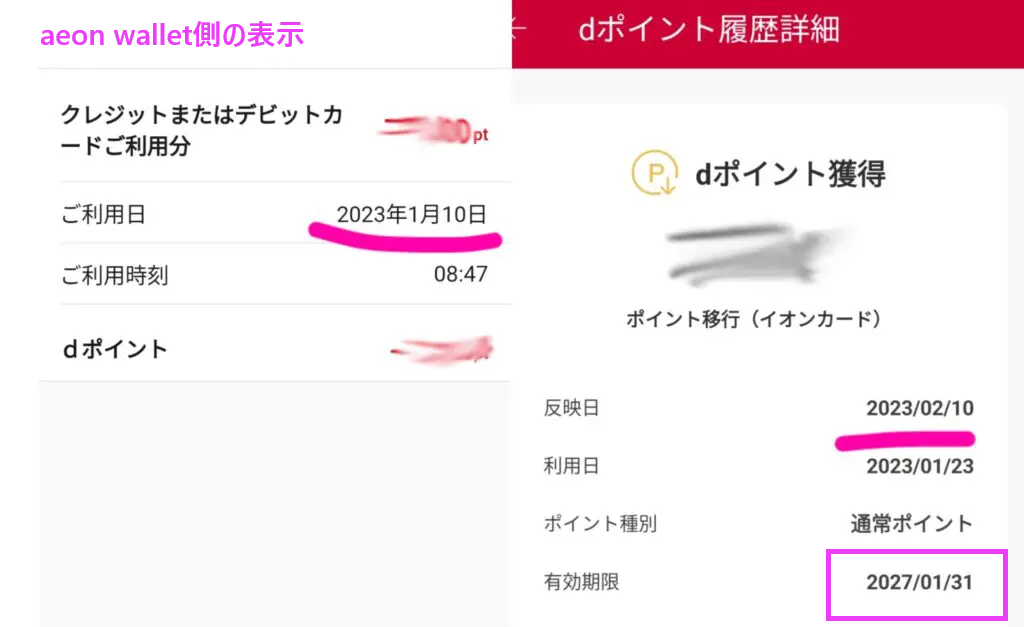The height and width of the screenshot is (627, 1024).
Task: Open the クレジットまたはデビットカードご利用分 row
Action: (x=275, y=129)
